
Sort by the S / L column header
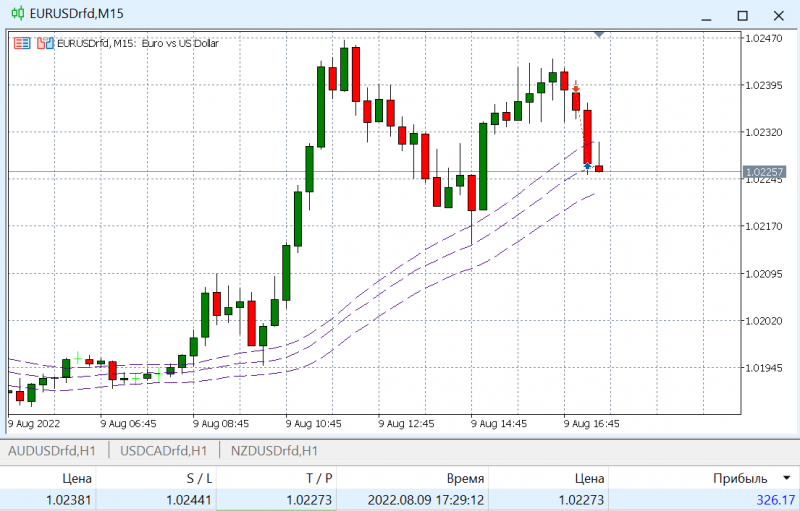[199, 478]
